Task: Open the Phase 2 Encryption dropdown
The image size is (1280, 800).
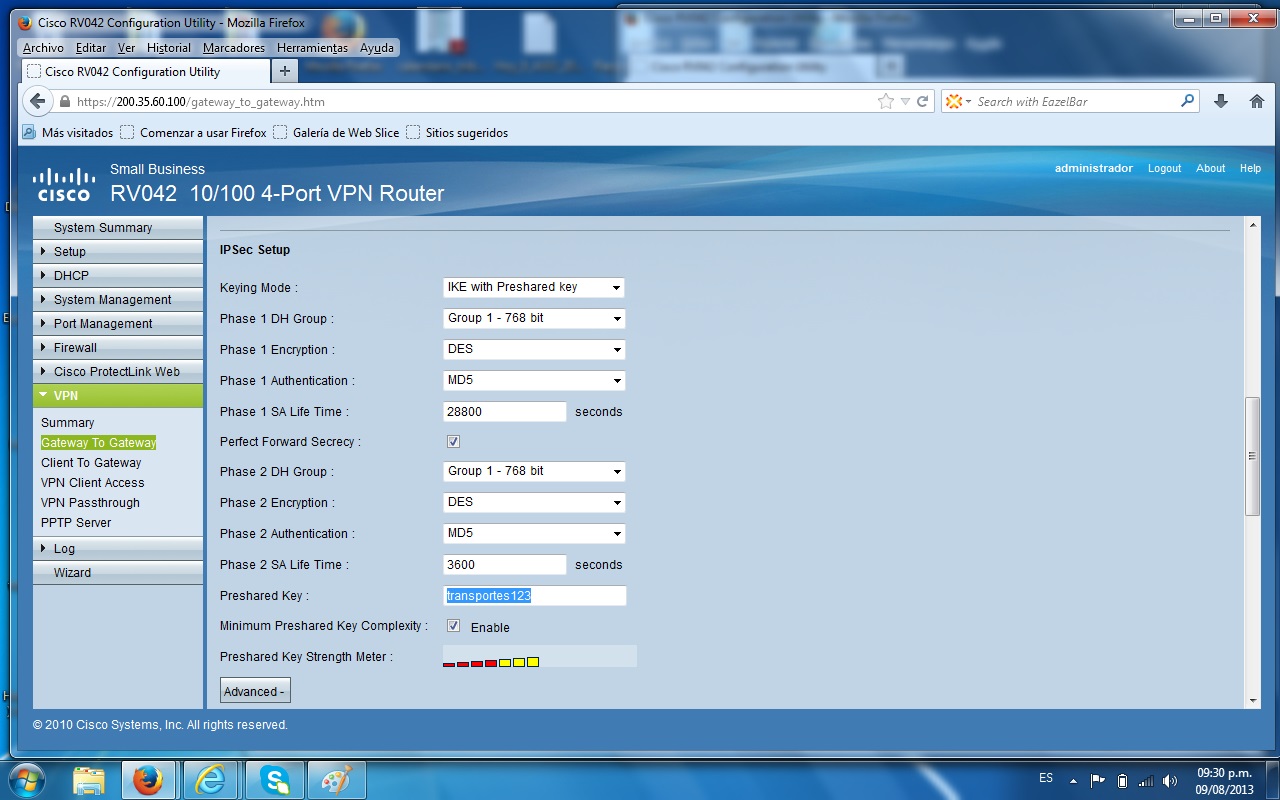Action: pyautogui.click(x=534, y=502)
